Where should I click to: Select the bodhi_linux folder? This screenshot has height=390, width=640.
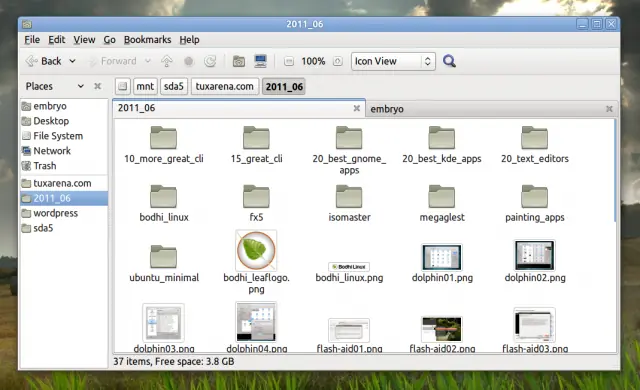pos(164,203)
